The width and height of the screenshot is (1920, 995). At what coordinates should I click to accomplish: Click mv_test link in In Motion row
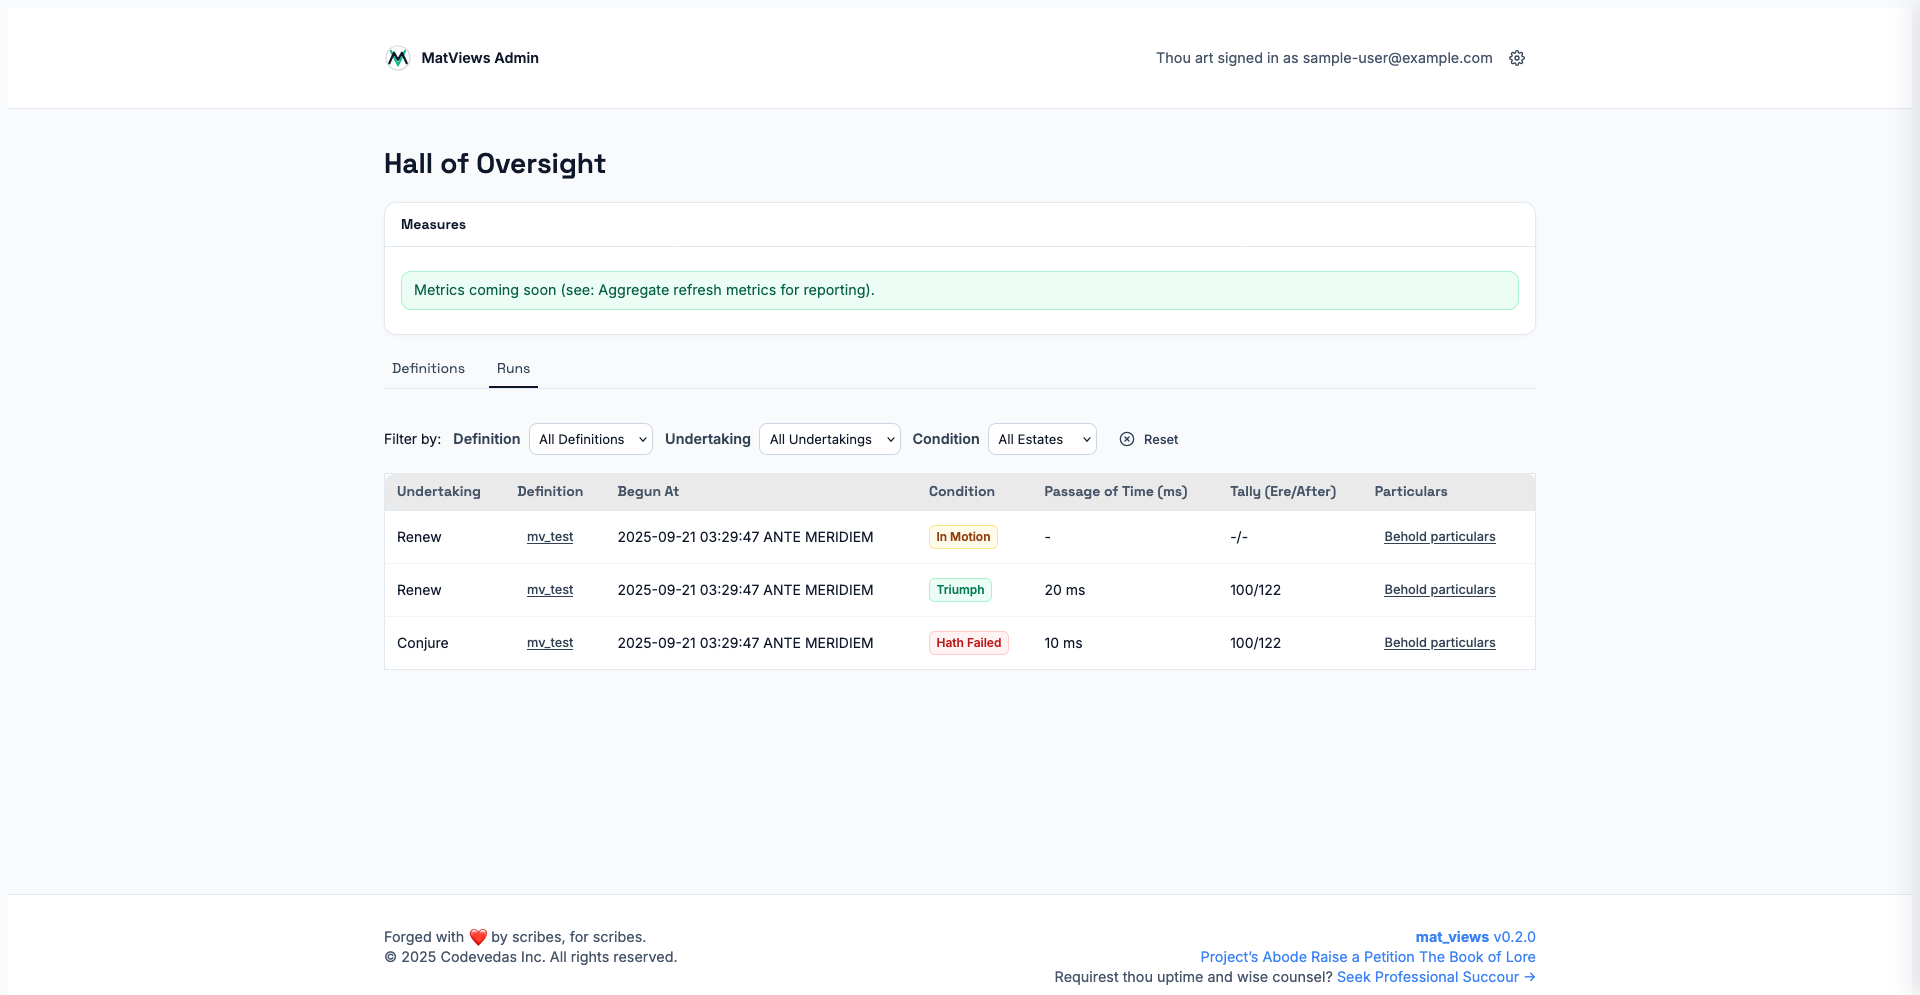click(x=550, y=537)
